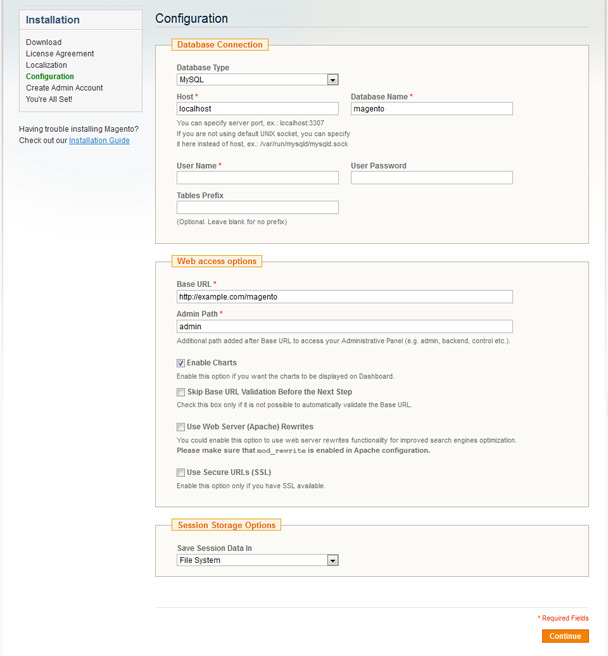Click the Base URL text field
Viewport: 608px width, 656px height.
(x=344, y=297)
